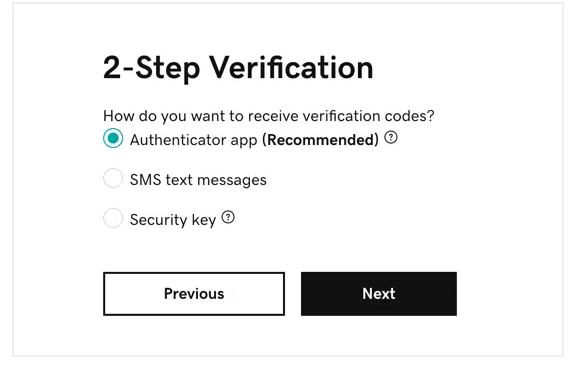Click the verification codes question text

[x=269, y=116]
